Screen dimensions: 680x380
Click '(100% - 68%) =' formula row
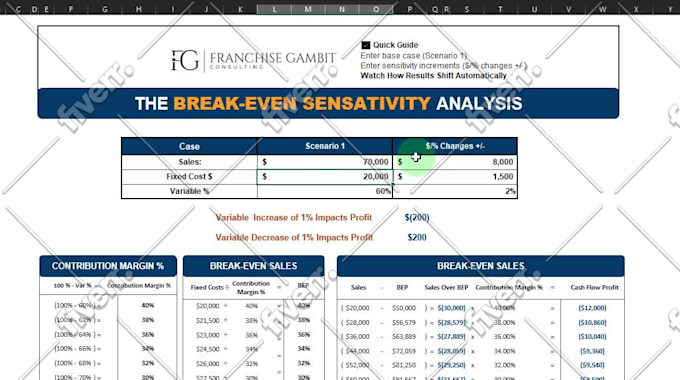tap(77, 363)
